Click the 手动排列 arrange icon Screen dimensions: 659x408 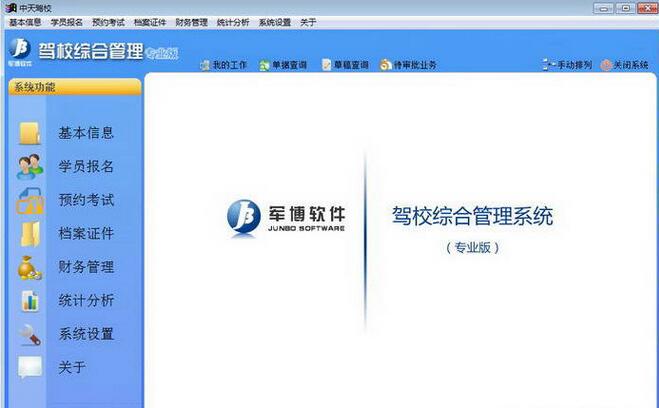click(x=548, y=65)
